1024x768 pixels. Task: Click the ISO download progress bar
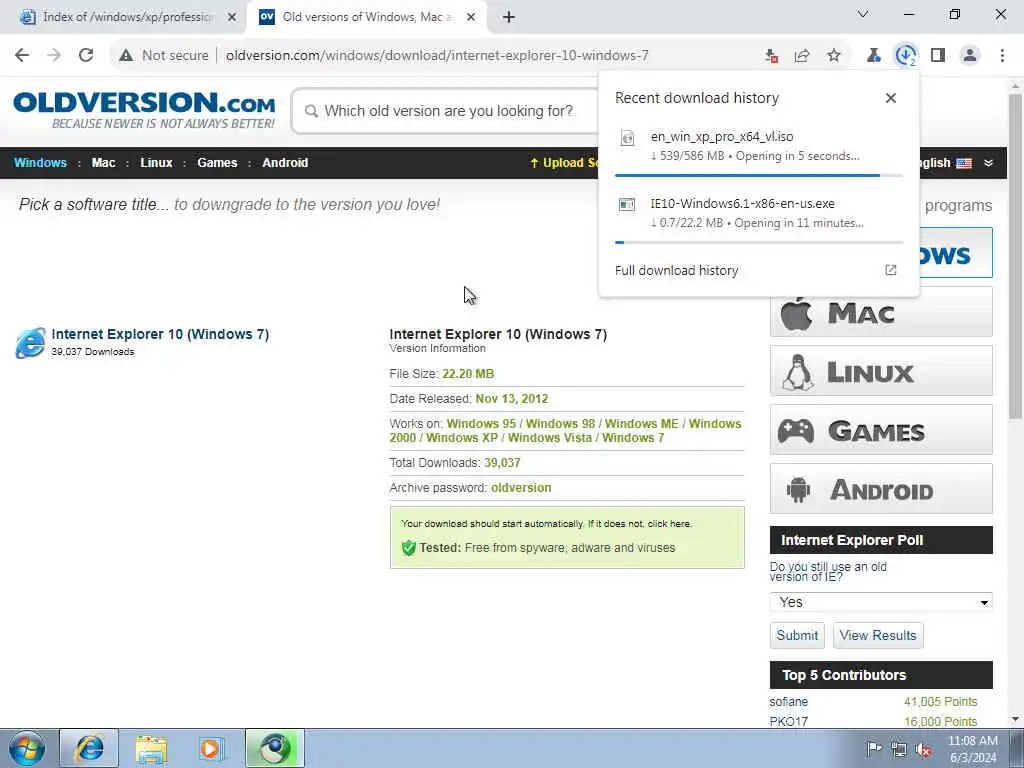pos(759,175)
